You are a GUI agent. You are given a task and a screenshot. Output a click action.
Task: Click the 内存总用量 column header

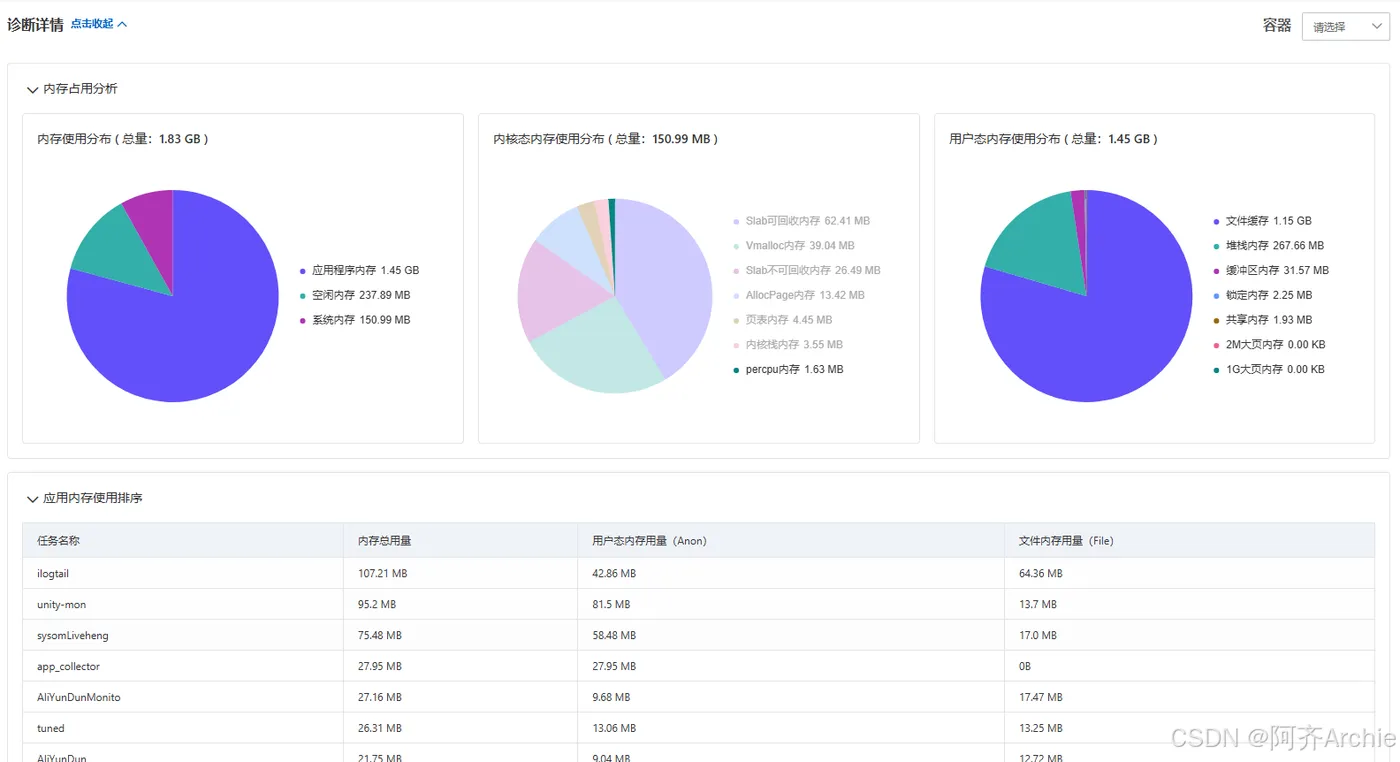pyautogui.click(x=385, y=541)
